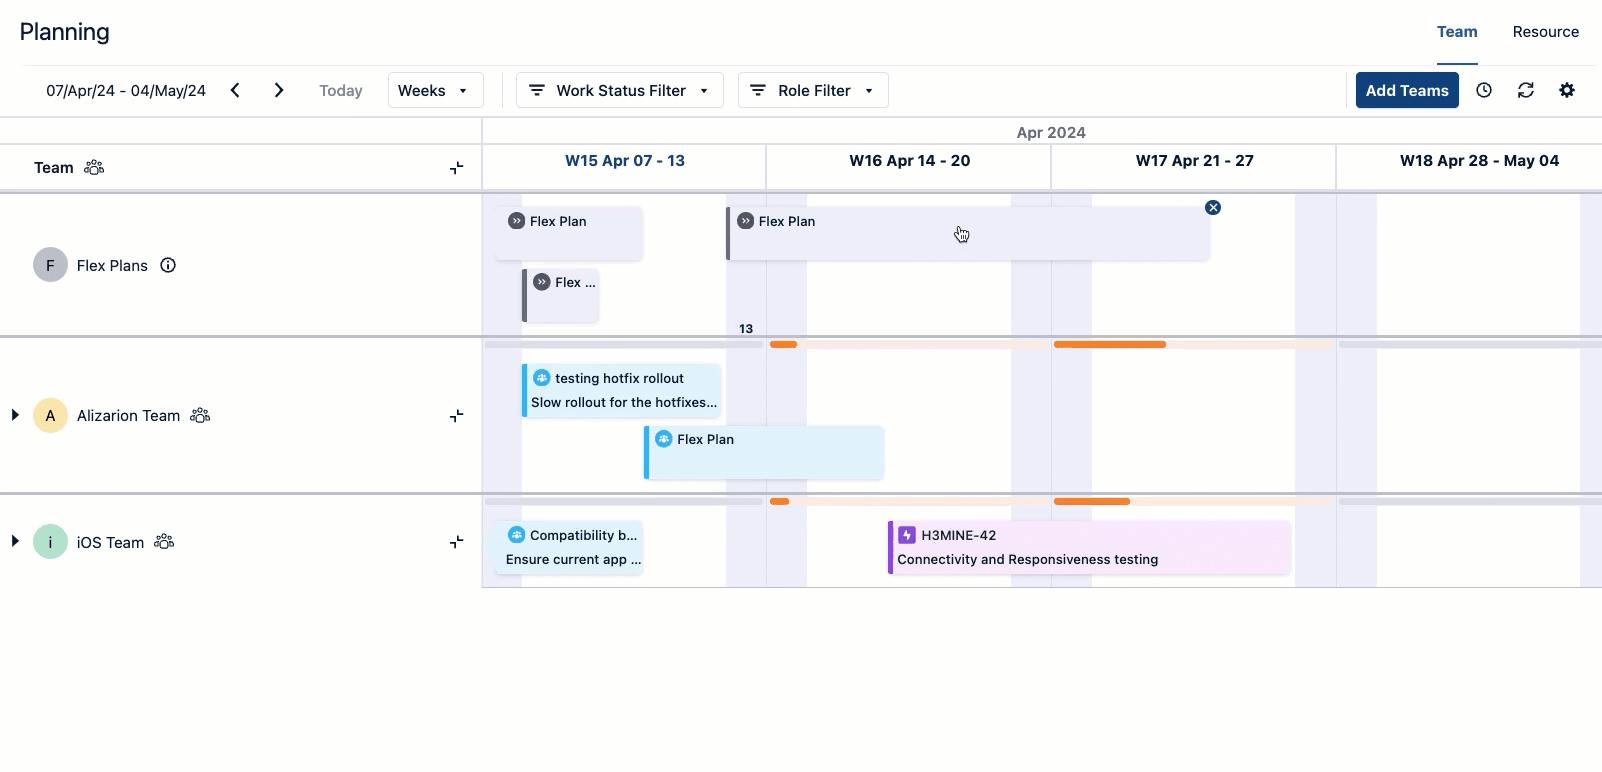Click the collapse icon in Alizarion Team row

tap(456, 416)
